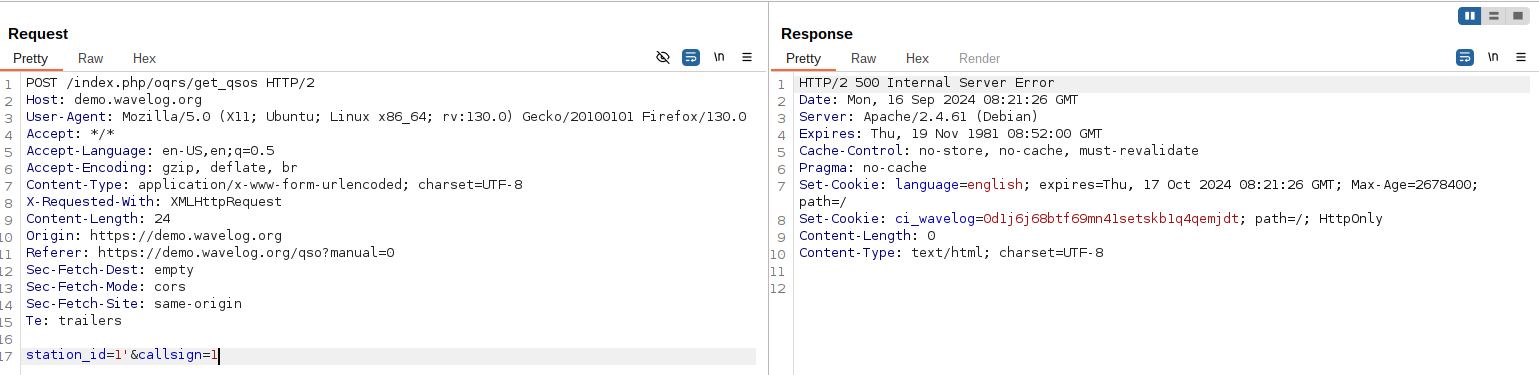The width and height of the screenshot is (1539, 375).
Task: Open Response panel hamburger menu
Action: (1520, 58)
